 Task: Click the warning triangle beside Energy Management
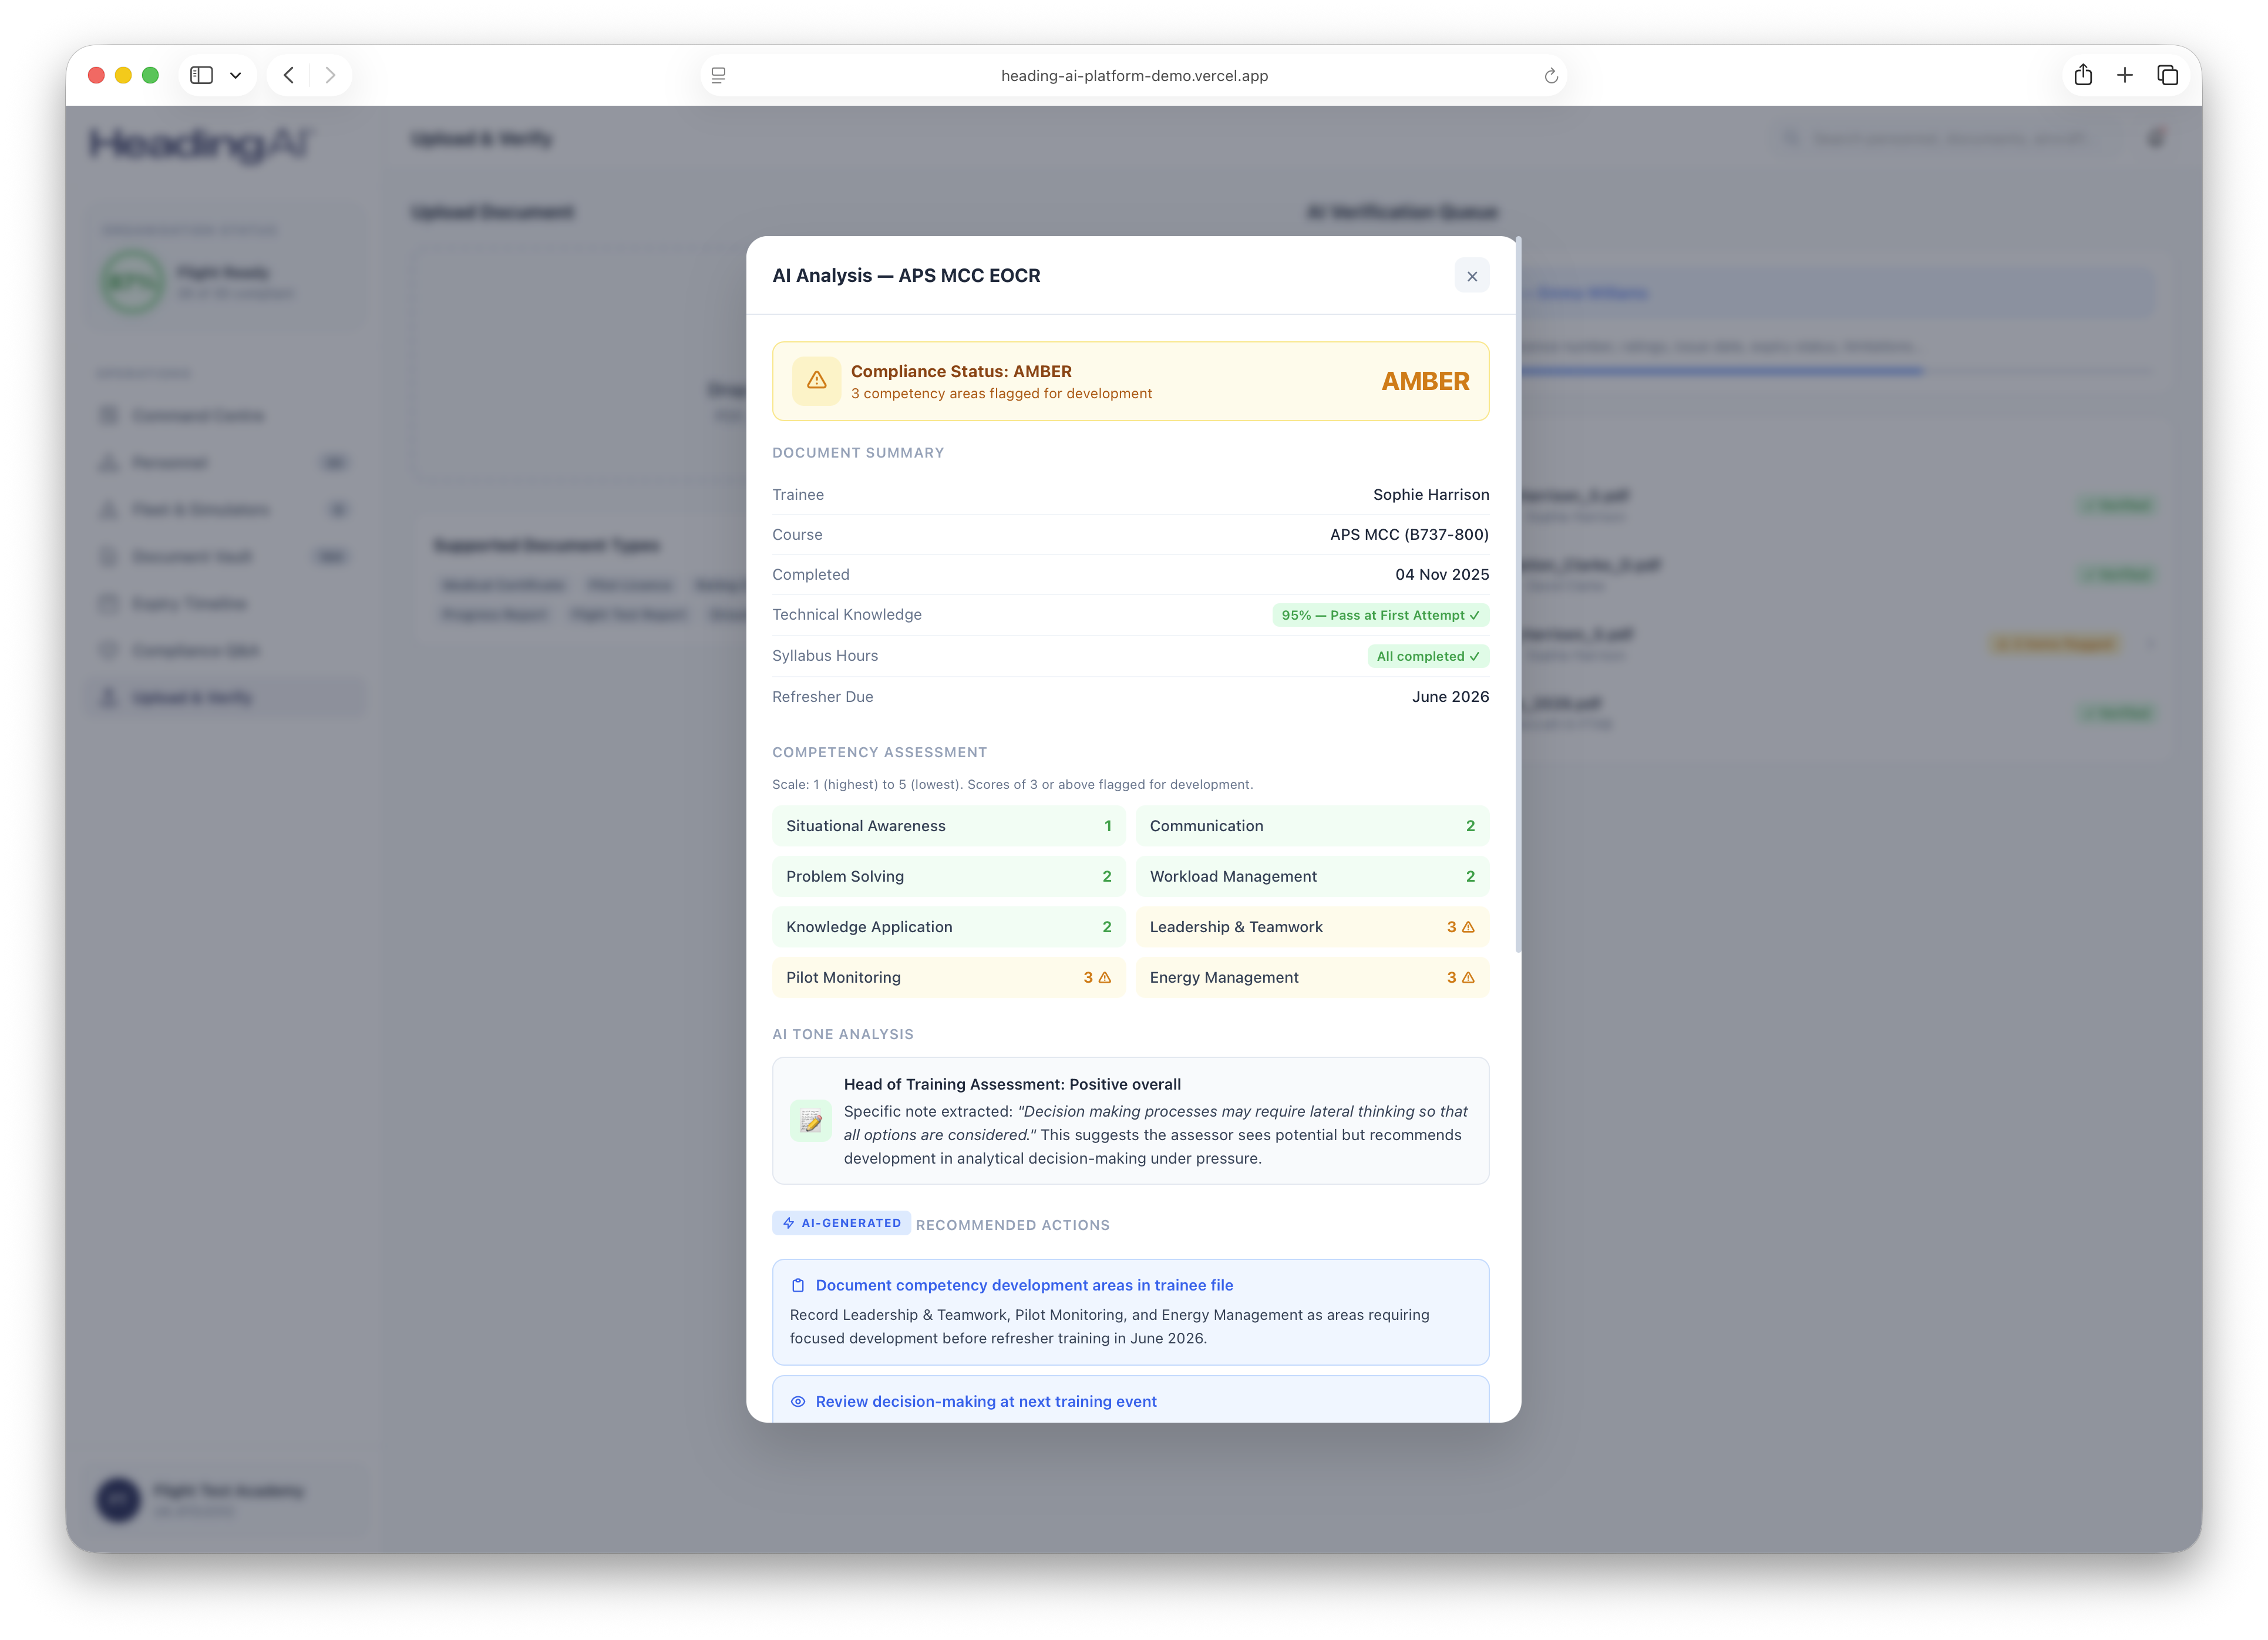click(1467, 977)
